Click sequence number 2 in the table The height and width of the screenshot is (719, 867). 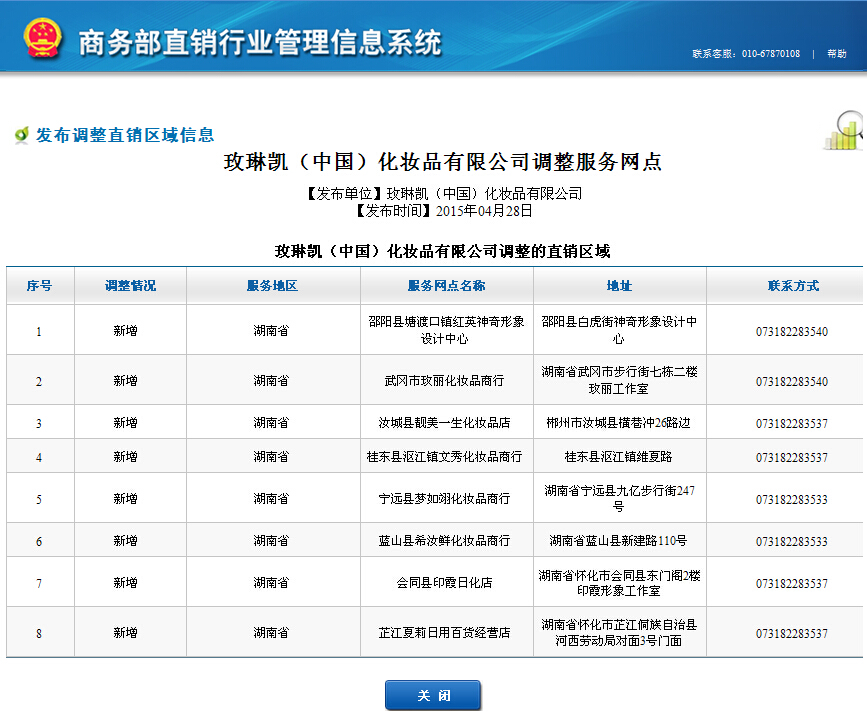(x=39, y=382)
